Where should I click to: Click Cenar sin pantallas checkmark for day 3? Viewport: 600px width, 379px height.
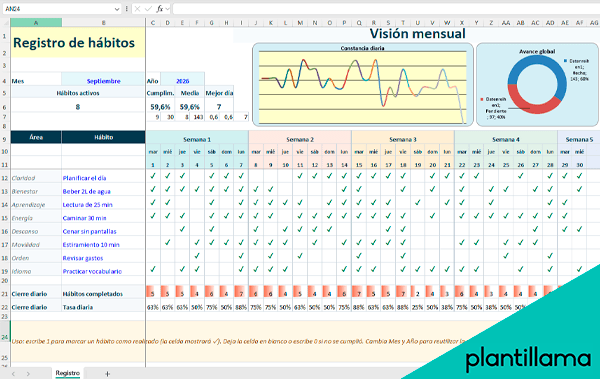click(x=183, y=229)
